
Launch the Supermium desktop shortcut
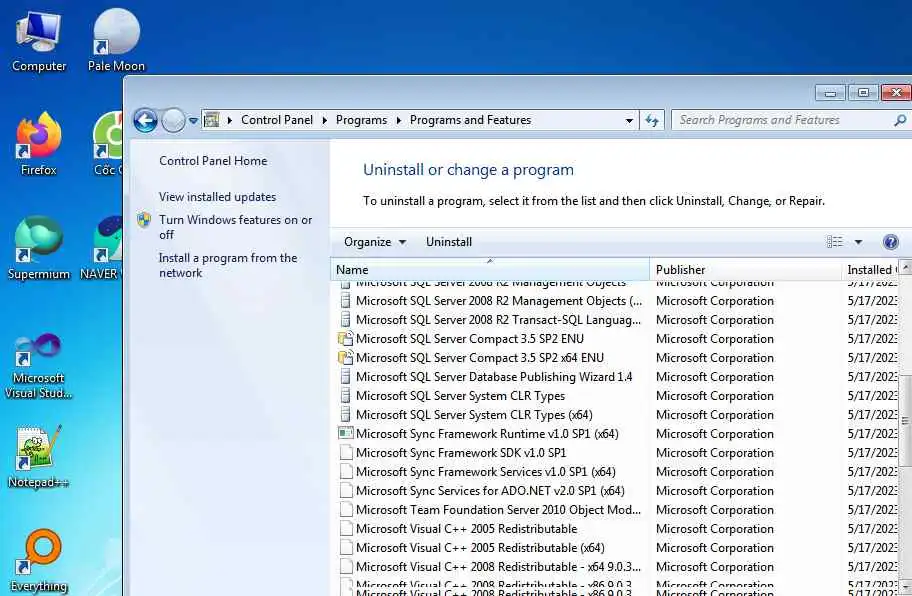coord(38,249)
